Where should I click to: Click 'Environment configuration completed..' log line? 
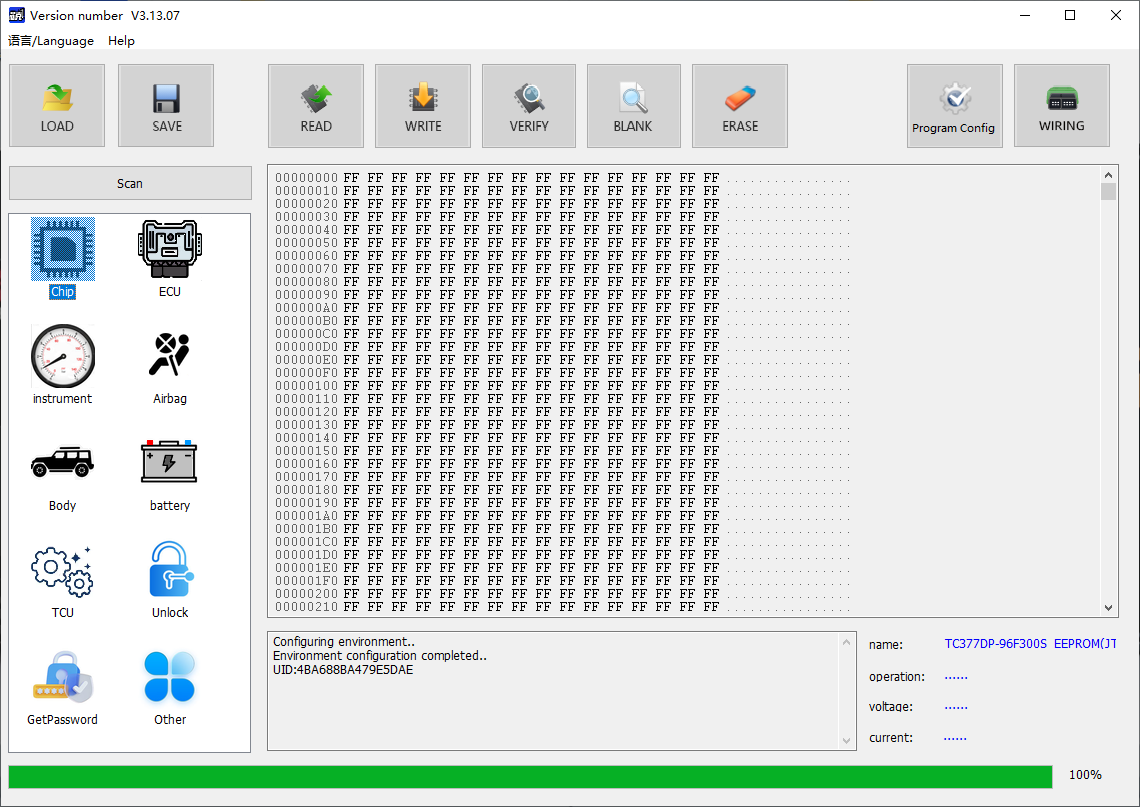pyautogui.click(x=380, y=655)
